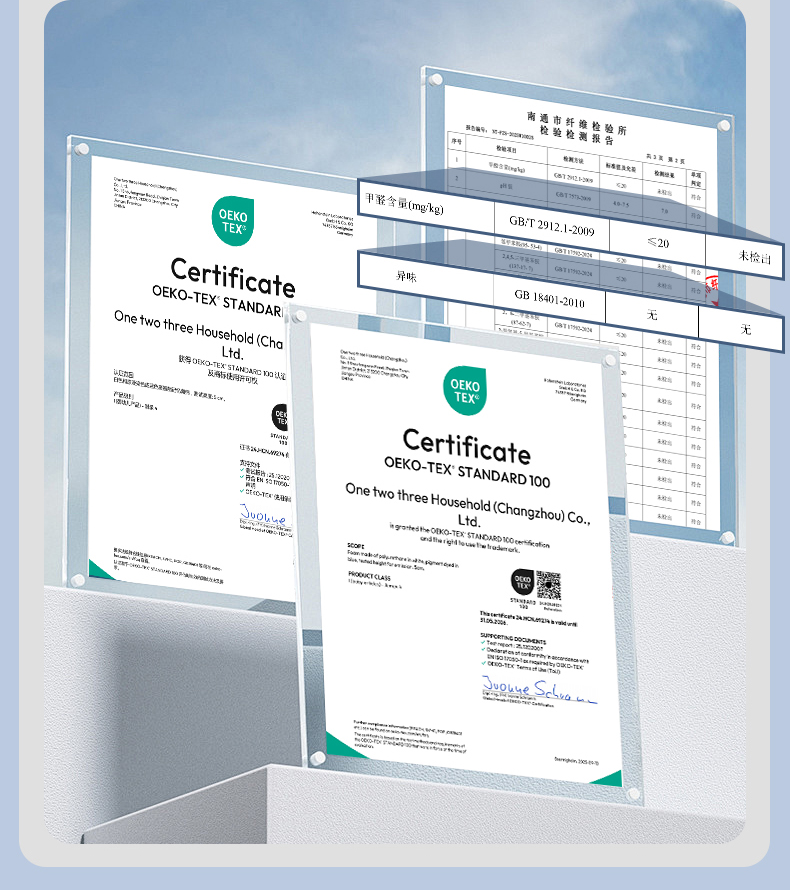Click the partly hidden company name on the rear certificate

click(199, 335)
